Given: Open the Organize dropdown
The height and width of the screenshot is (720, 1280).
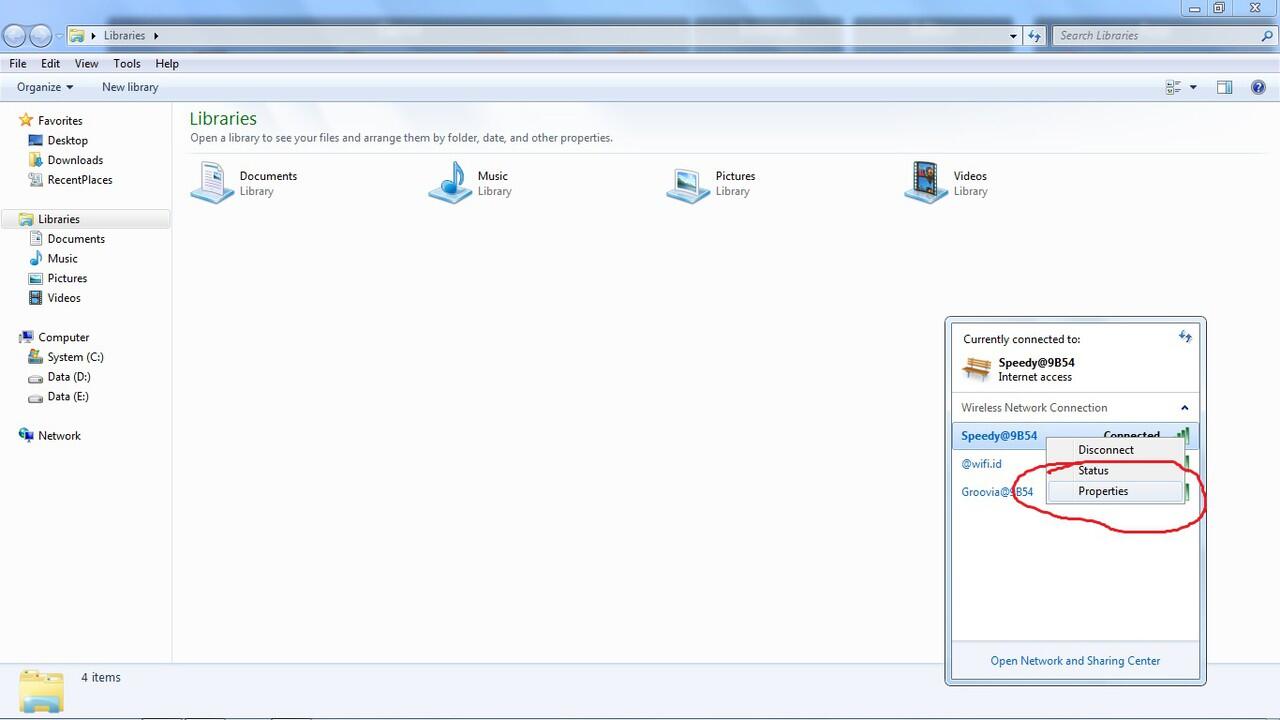Looking at the screenshot, I should point(45,87).
